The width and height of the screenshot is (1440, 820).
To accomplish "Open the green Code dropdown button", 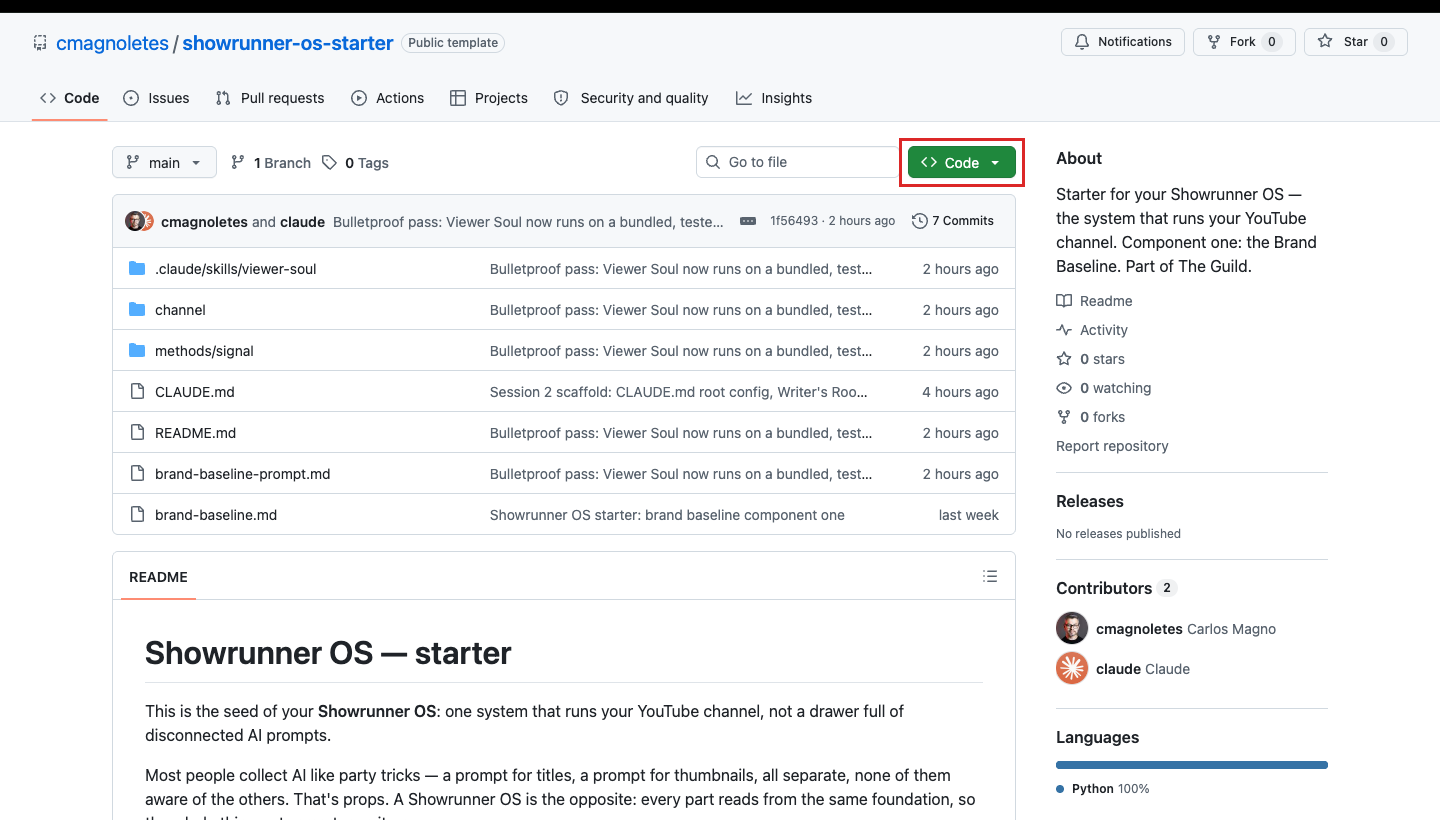I will (962, 162).
